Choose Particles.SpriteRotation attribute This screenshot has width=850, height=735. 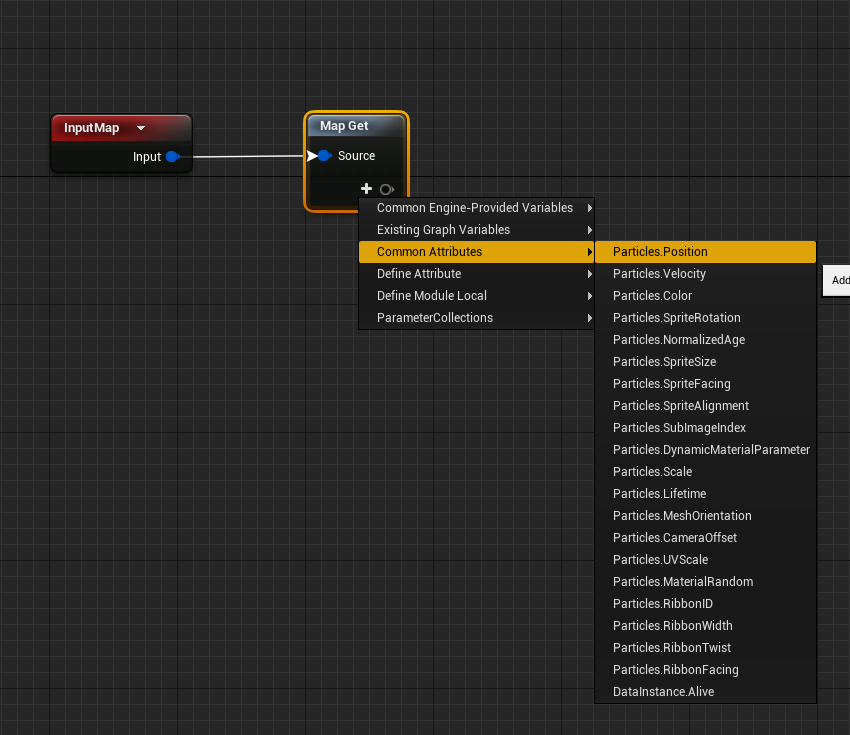point(705,318)
